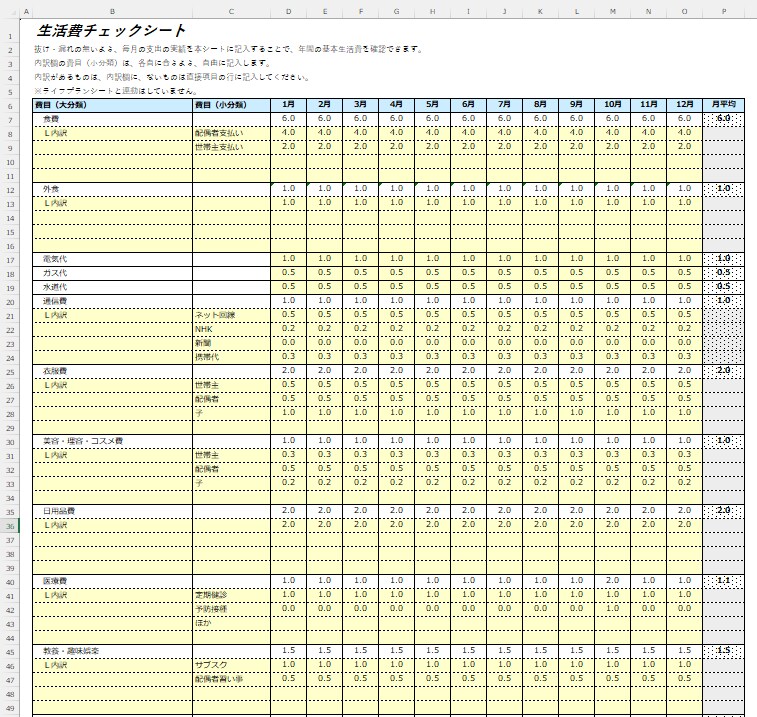The height and width of the screenshot is (717, 757).
Task: Click the 配偶者支払い sub-item cell
Action: (x=231, y=133)
